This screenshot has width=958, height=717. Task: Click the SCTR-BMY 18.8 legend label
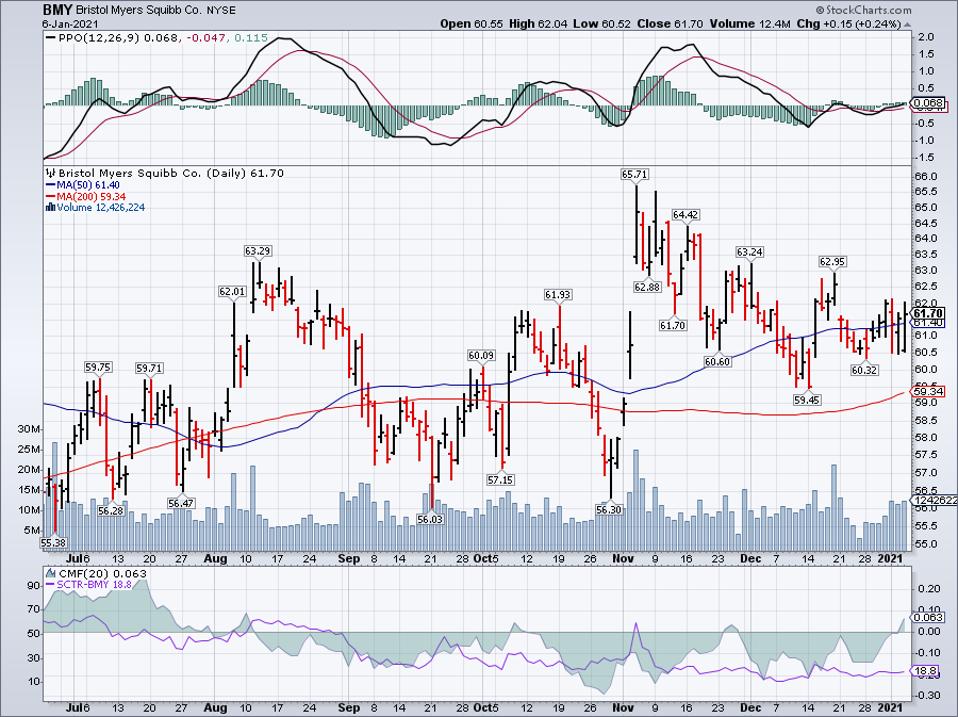click(93, 584)
